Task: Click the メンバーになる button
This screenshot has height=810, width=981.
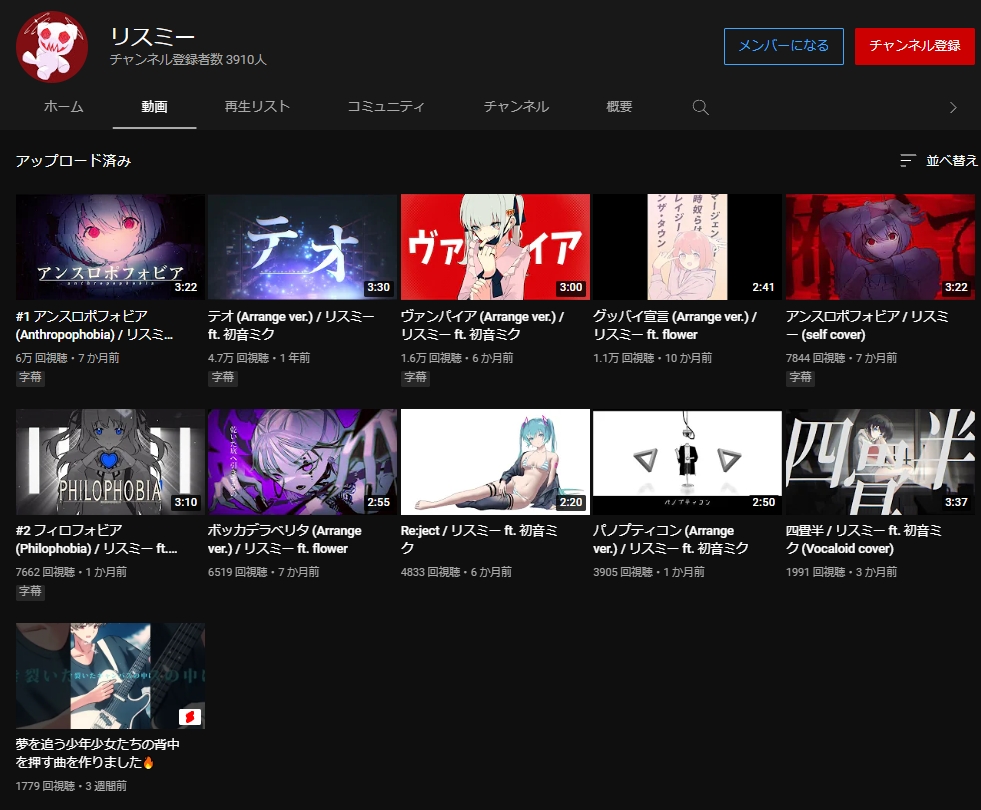Action: (783, 46)
